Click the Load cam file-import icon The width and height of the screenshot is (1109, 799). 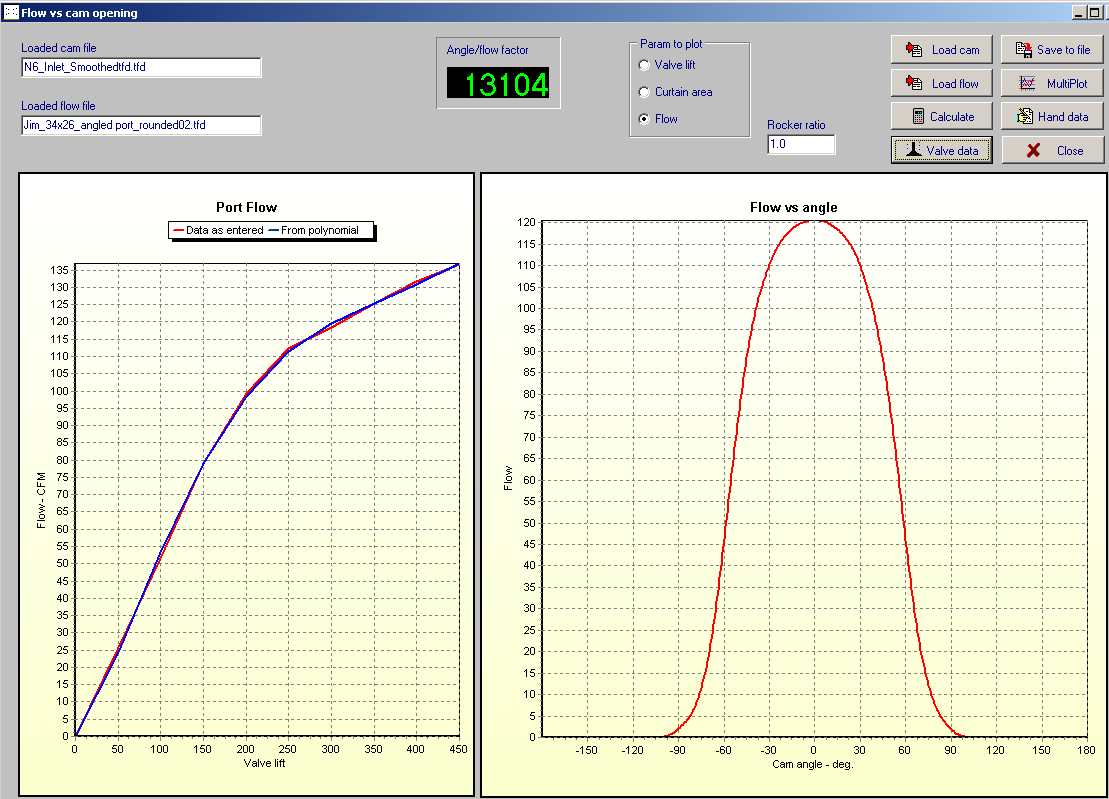coord(913,50)
